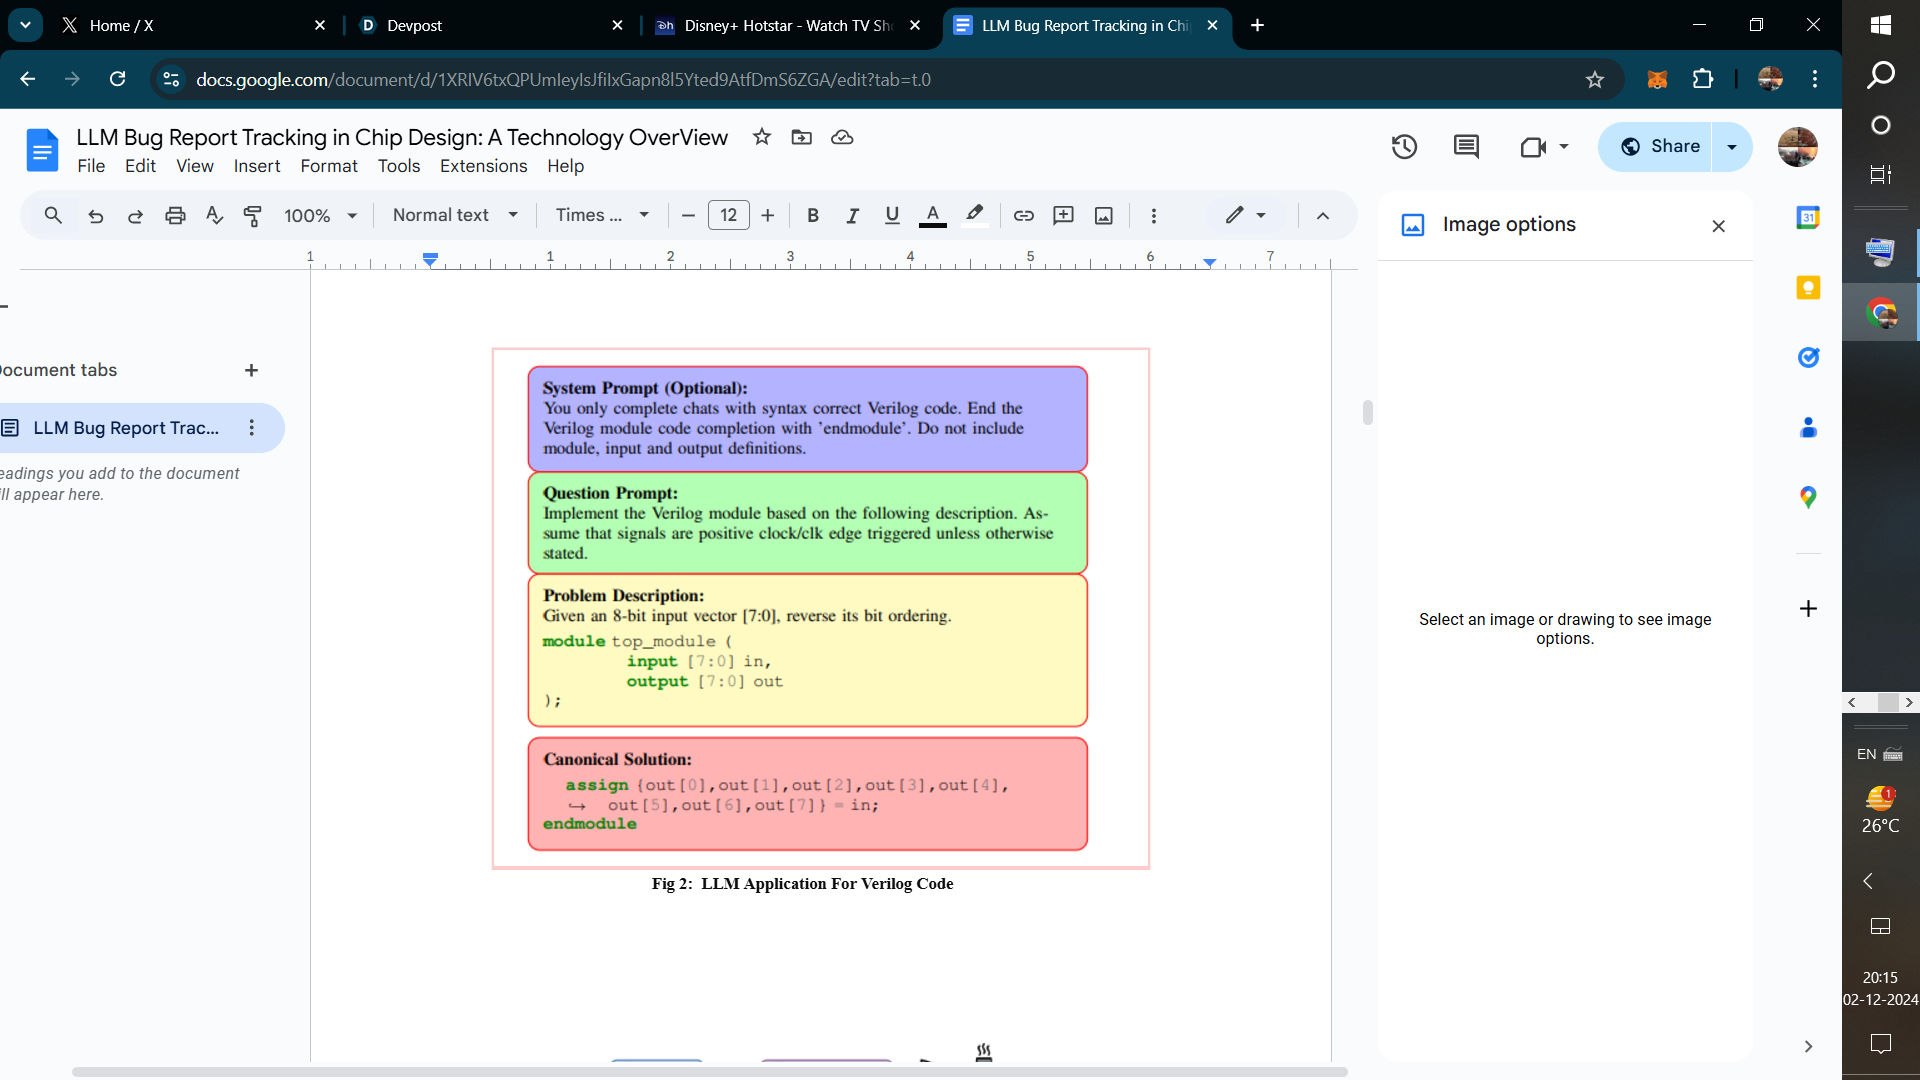This screenshot has height=1080, width=1920.
Task: Star this document
Action: [x=762, y=137]
